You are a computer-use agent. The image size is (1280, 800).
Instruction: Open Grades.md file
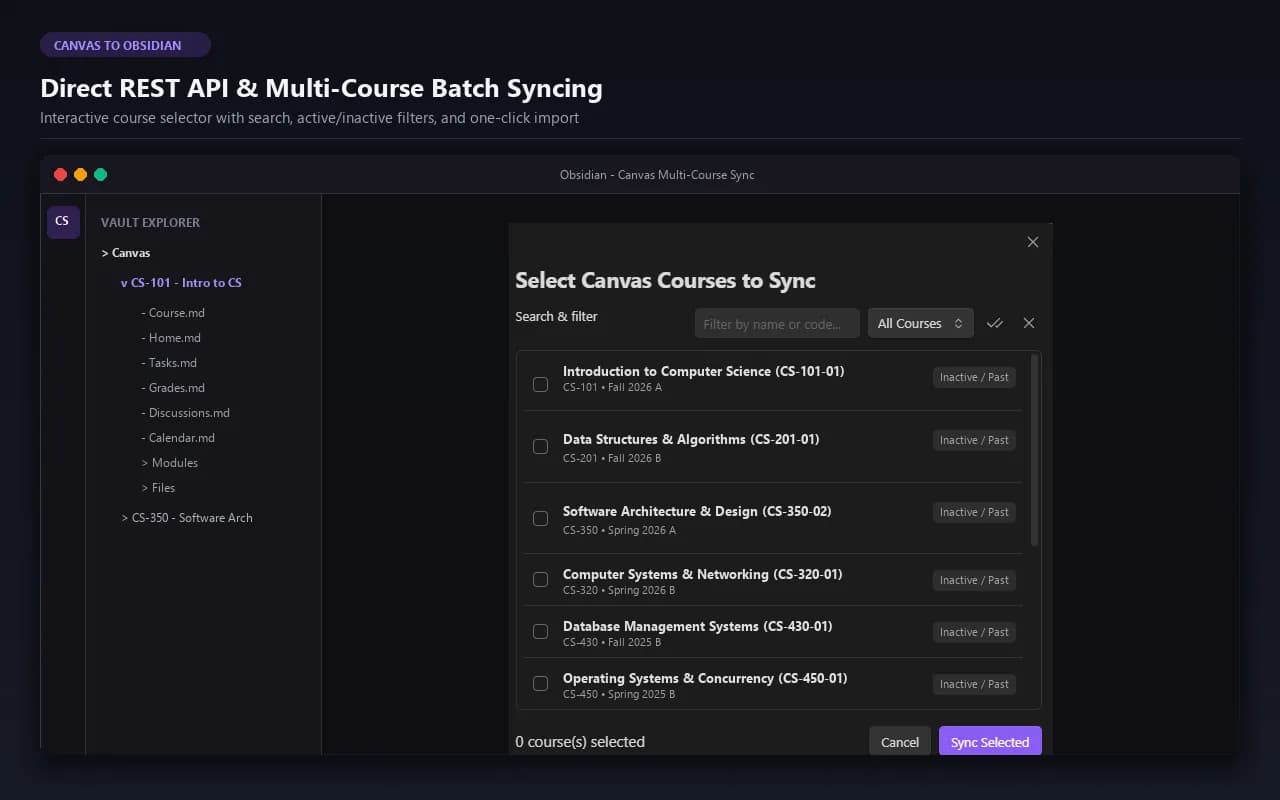[x=173, y=388]
